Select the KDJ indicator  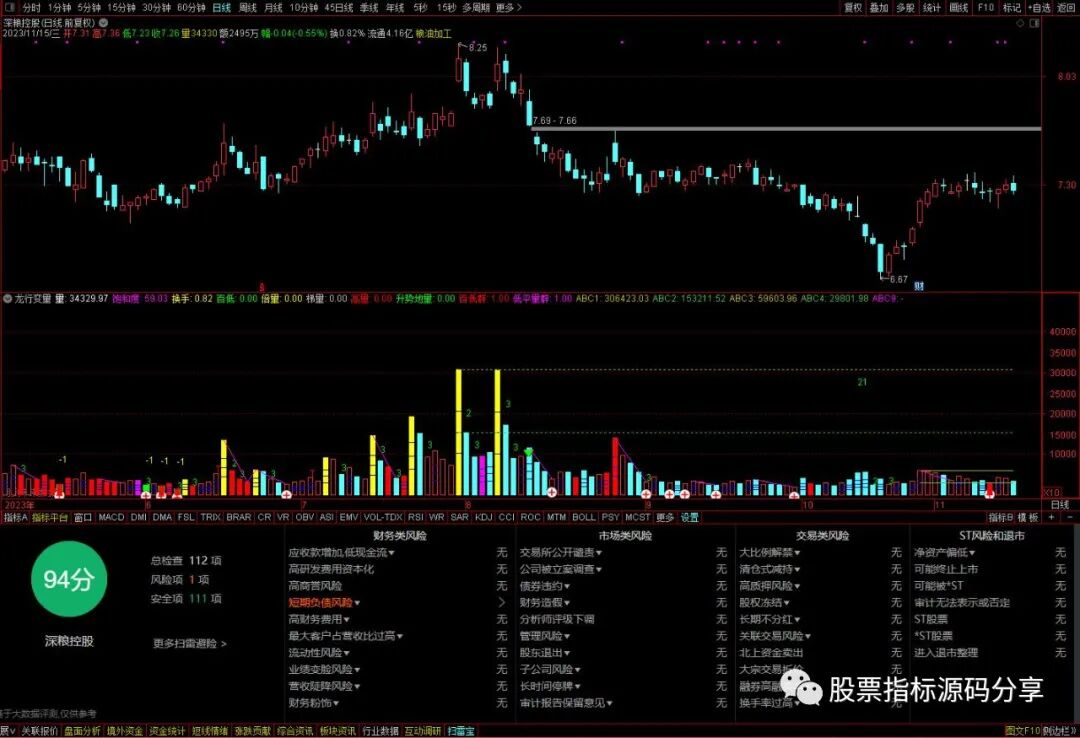pyautogui.click(x=484, y=517)
